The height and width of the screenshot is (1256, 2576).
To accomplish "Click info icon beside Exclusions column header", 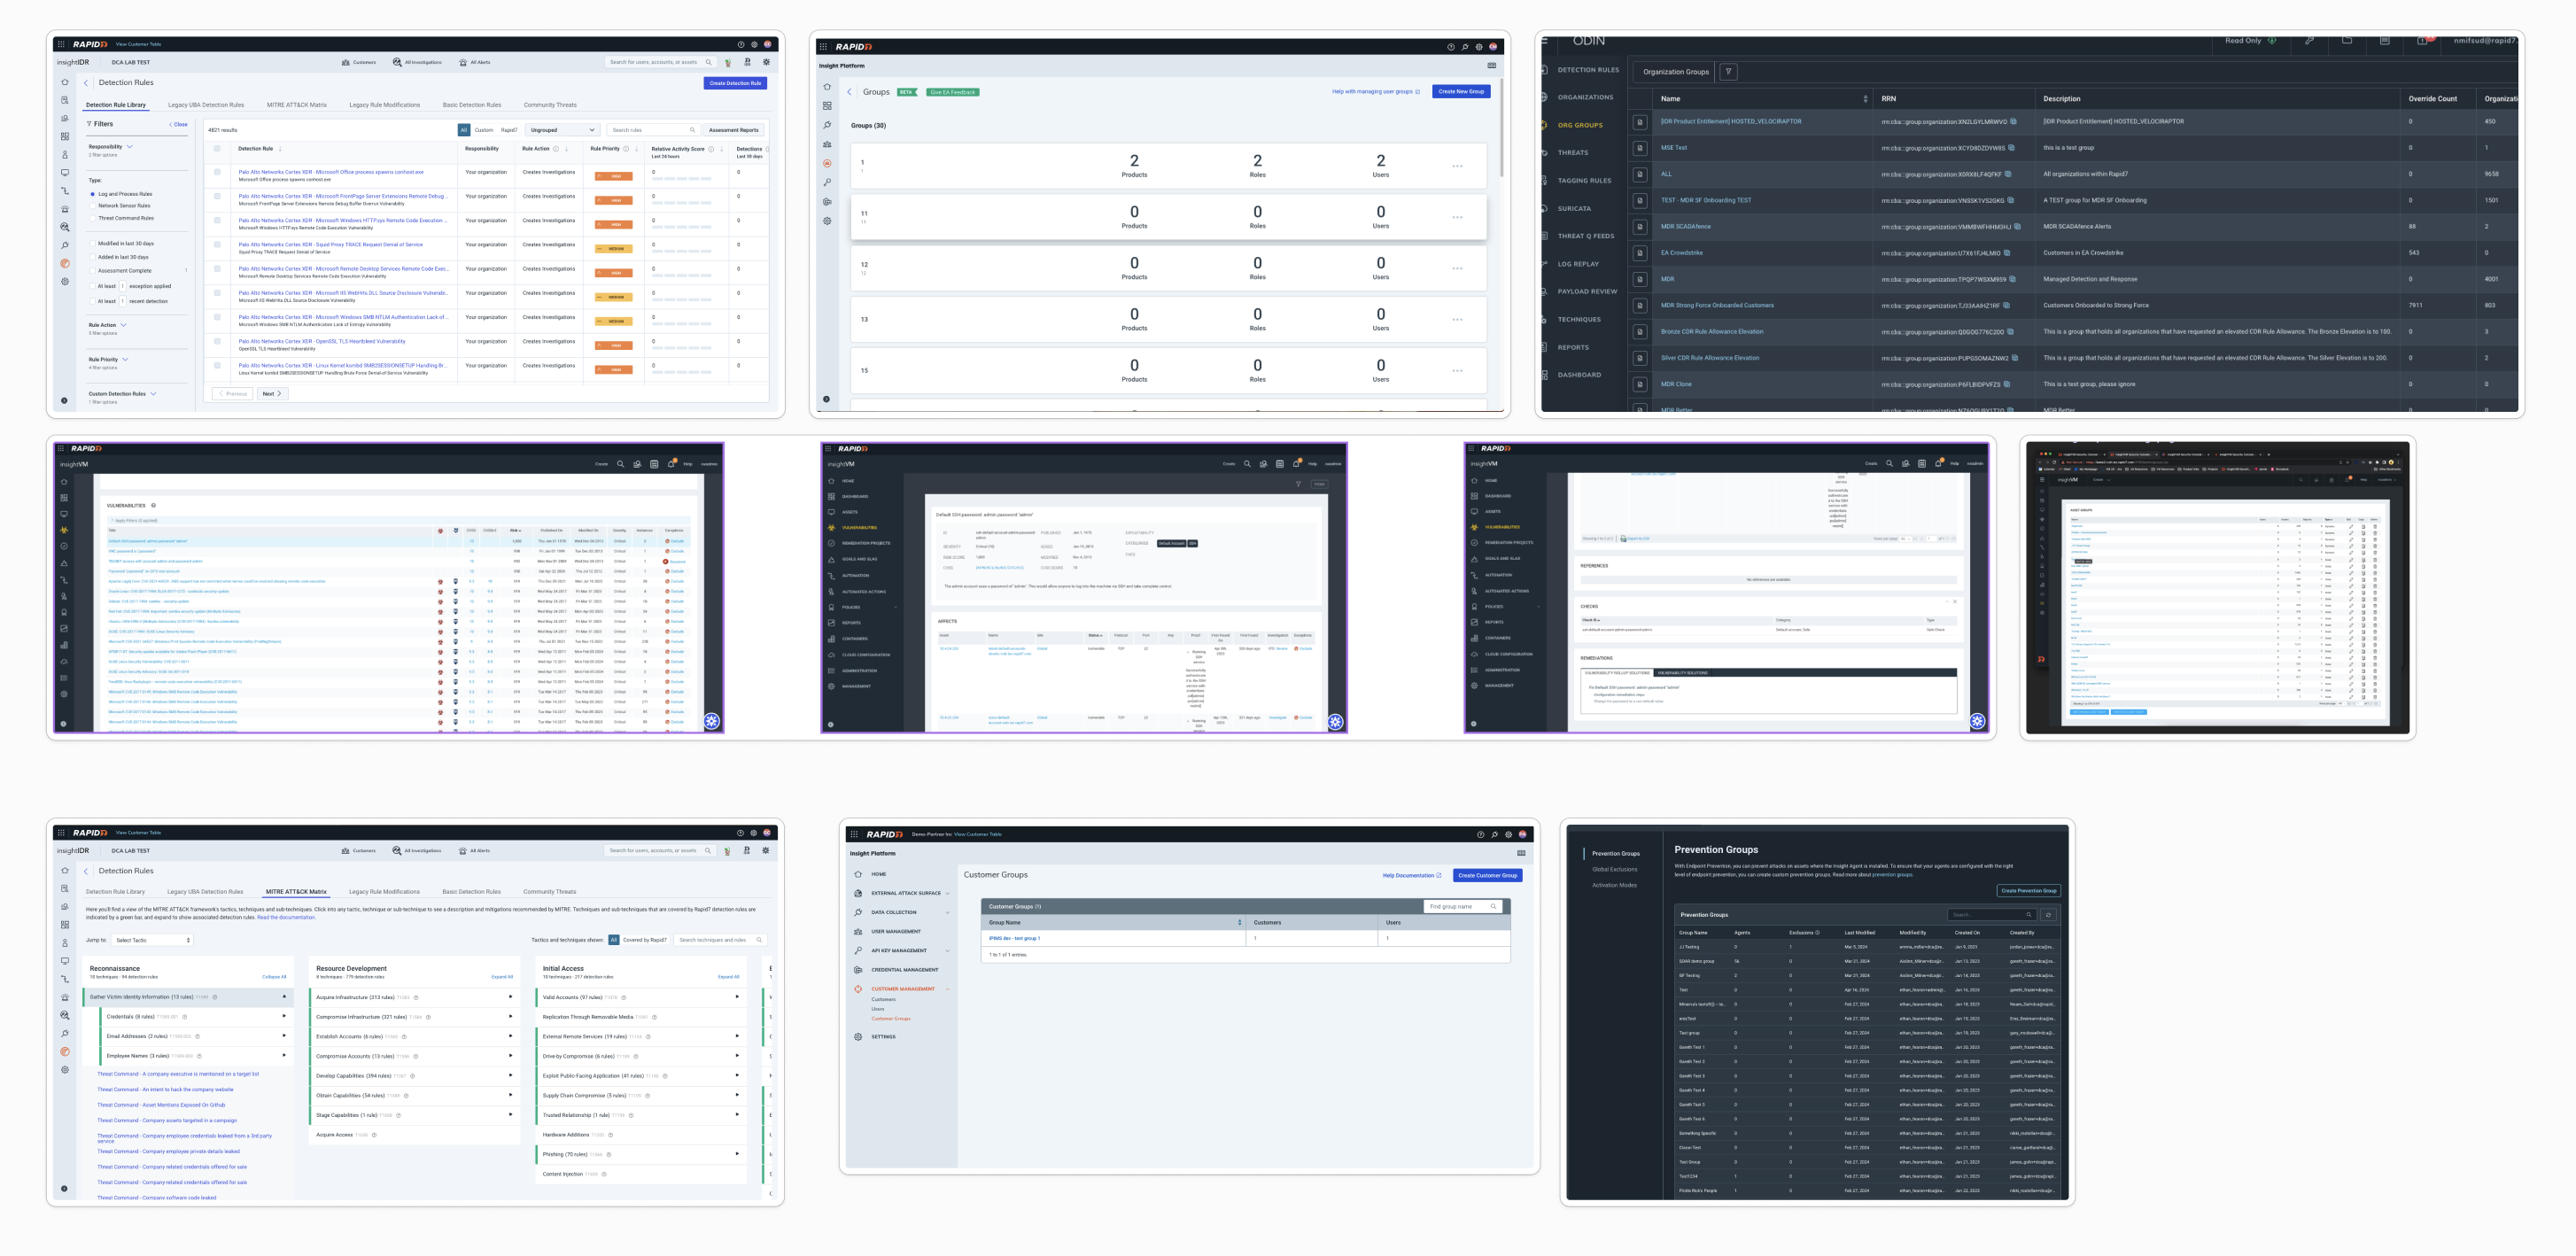I will [x=1817, y=933].
